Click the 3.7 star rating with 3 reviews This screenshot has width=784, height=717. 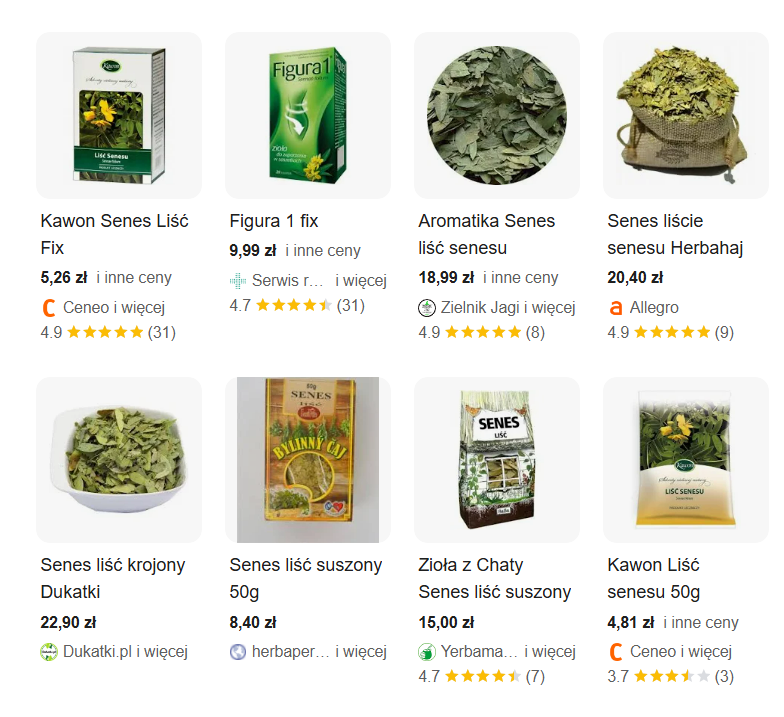(x=670, y=676)
